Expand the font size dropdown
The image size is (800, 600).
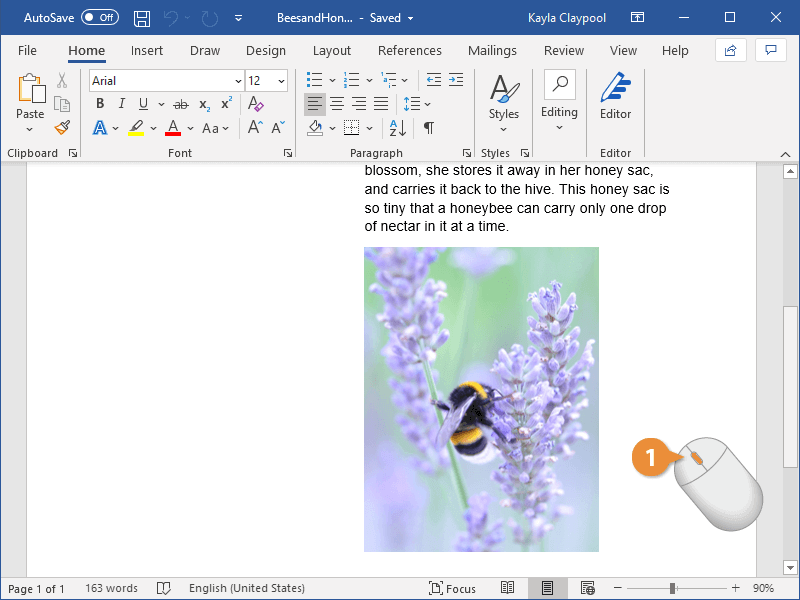[281, 81]
